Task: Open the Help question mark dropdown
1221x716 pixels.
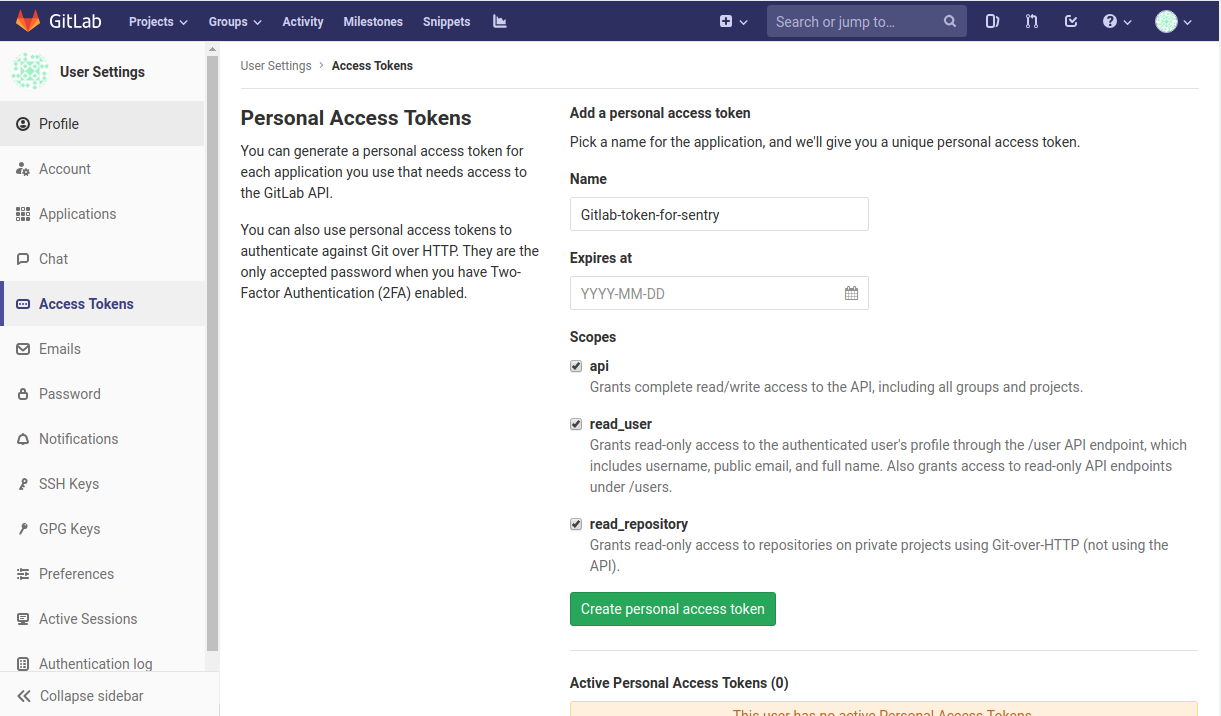Action: [1117, 21]
